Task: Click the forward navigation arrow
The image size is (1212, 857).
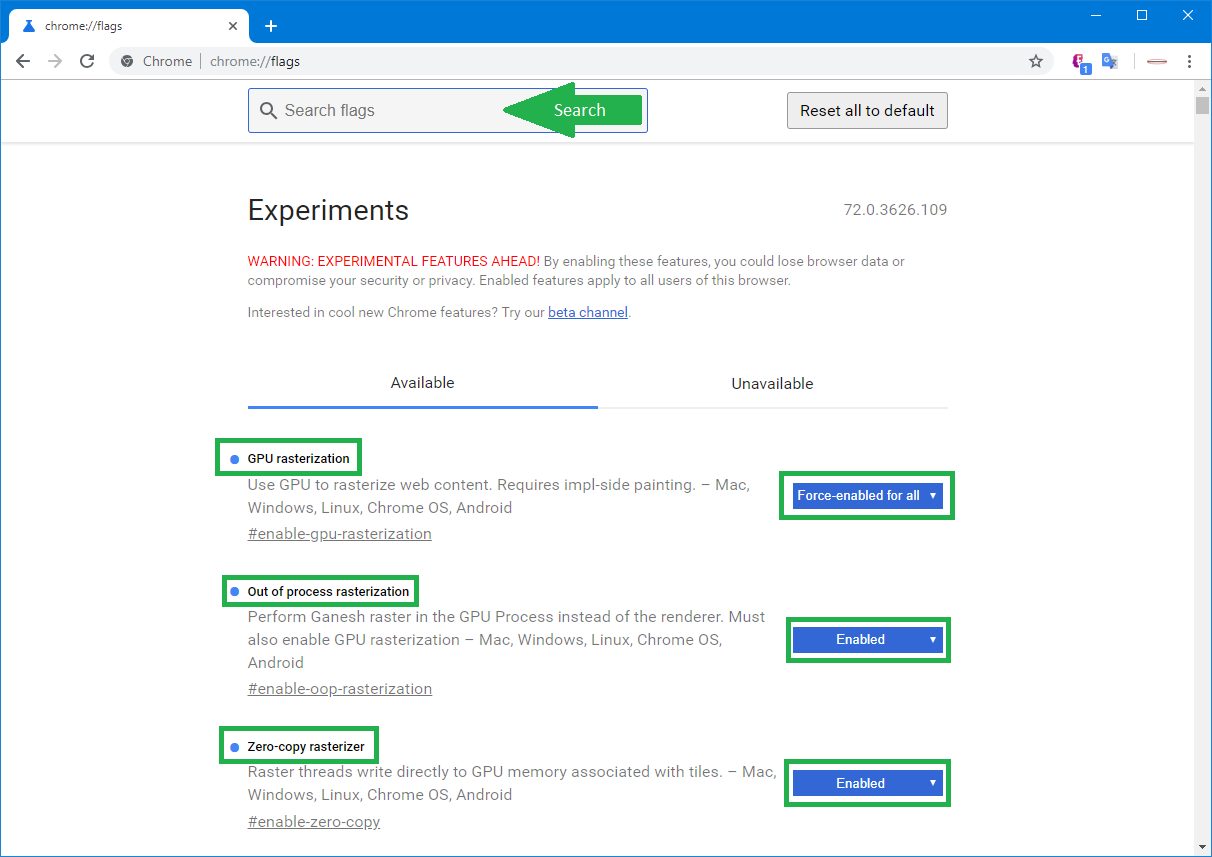Action: tap(55, 61)
